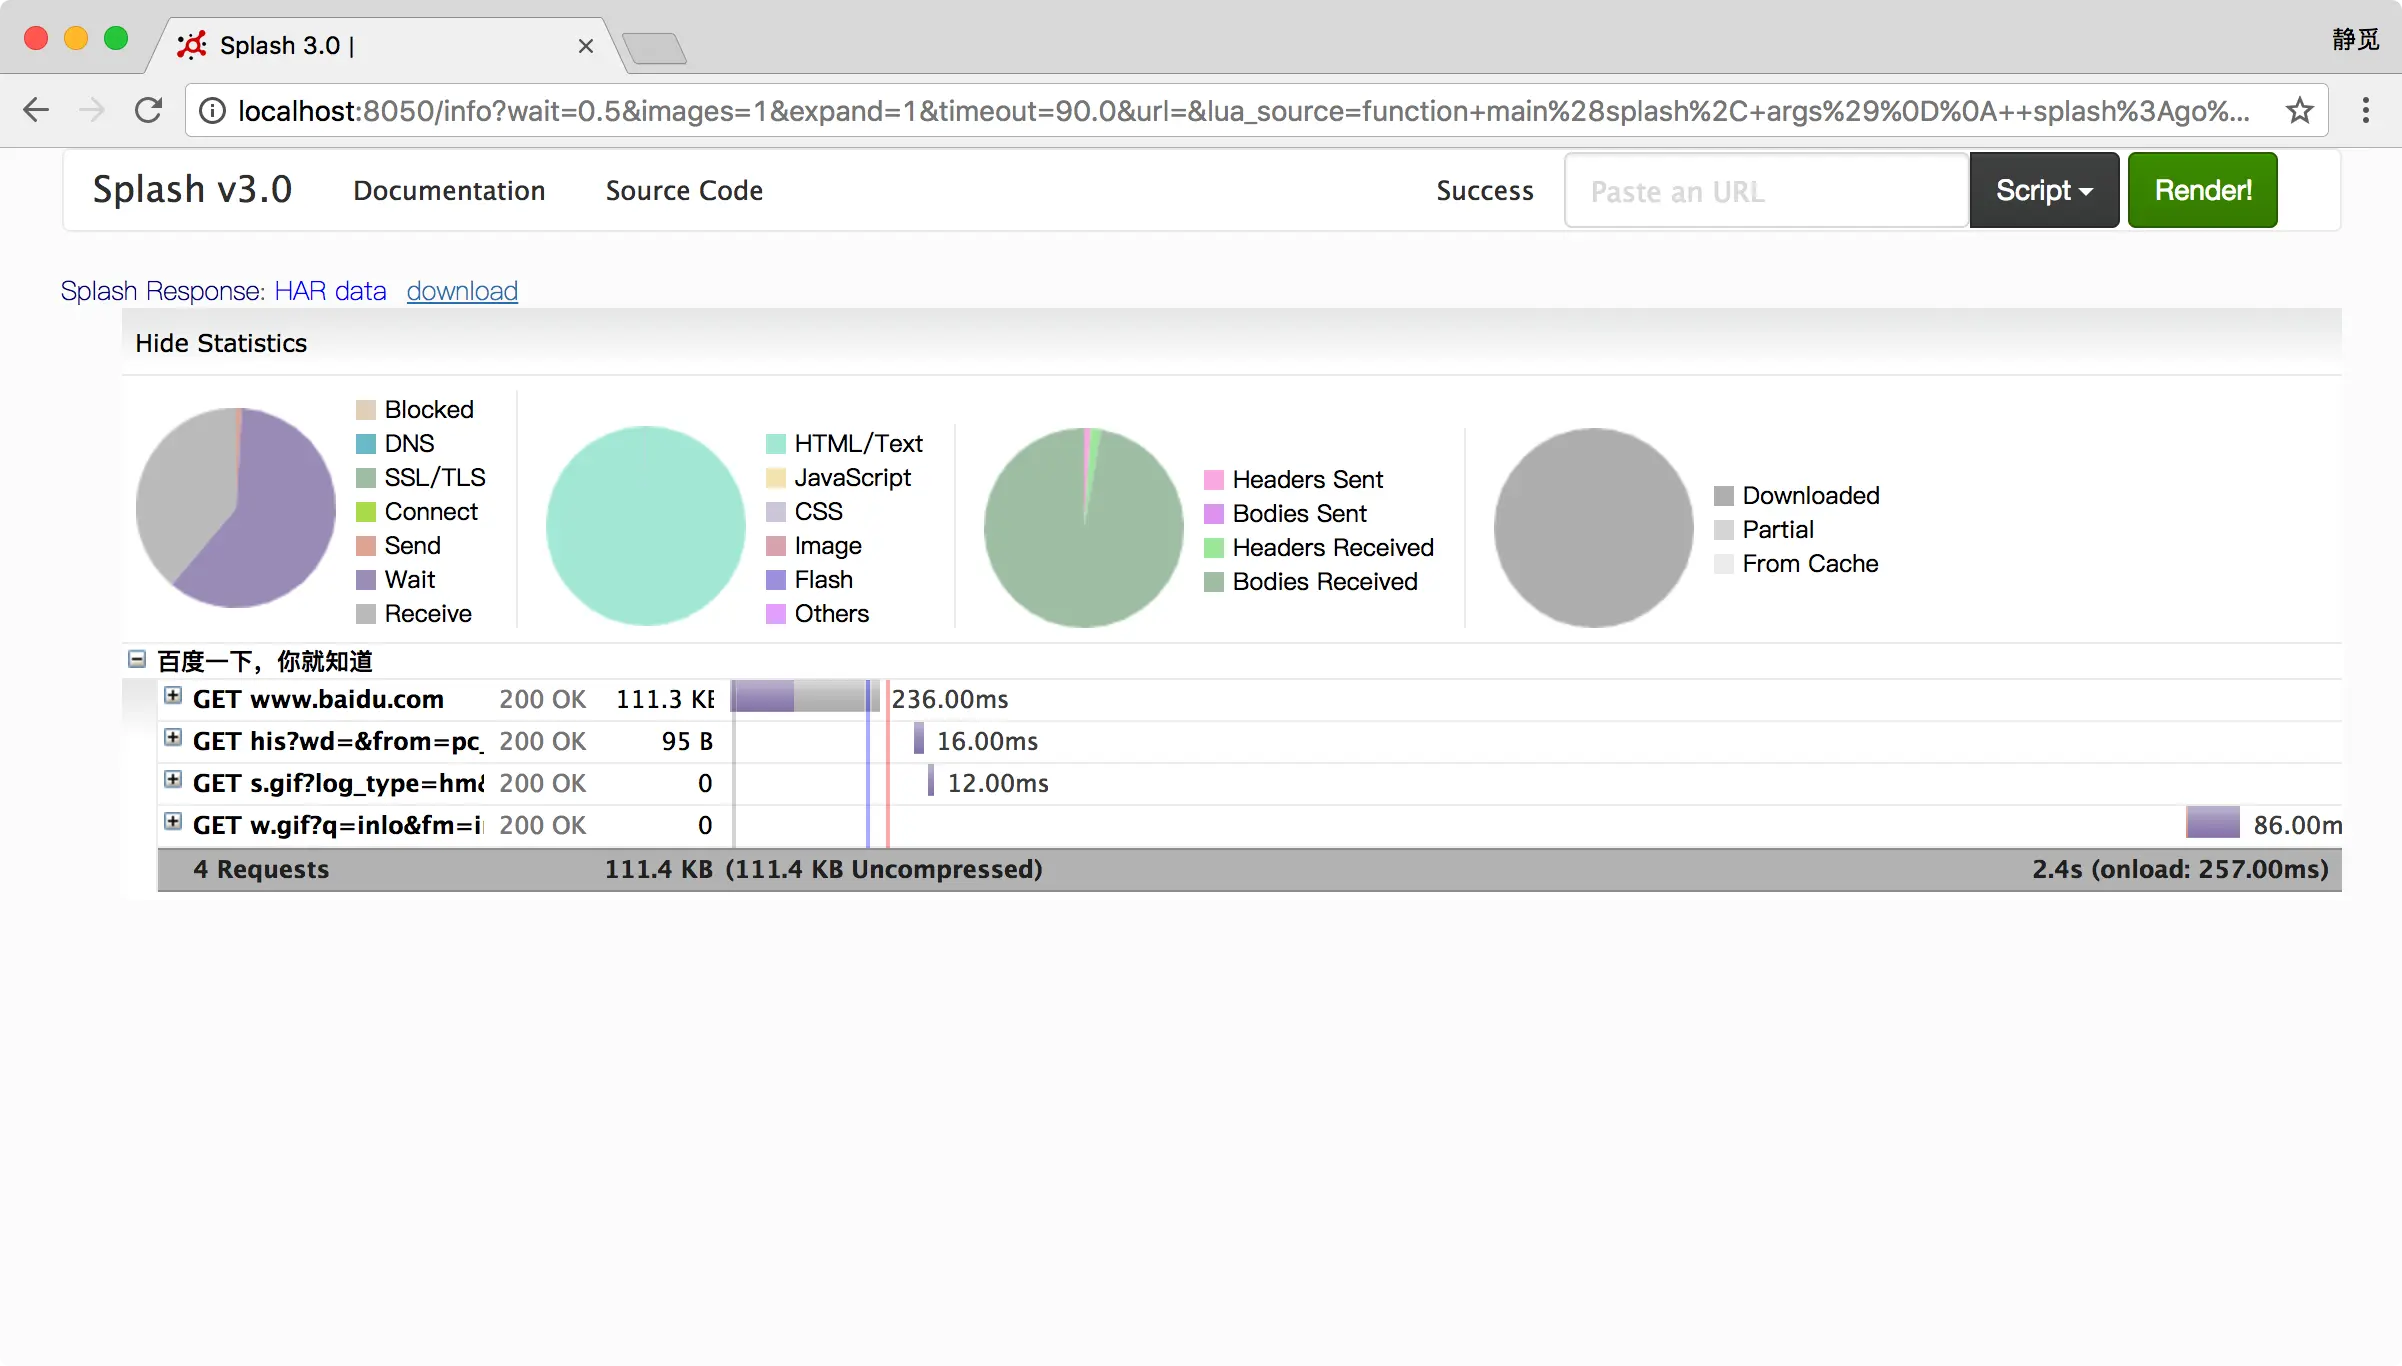Screen dimensions: 2402x1366
Task: Open the Chrome three-dot menu
Action: (x=2365, y=110)
